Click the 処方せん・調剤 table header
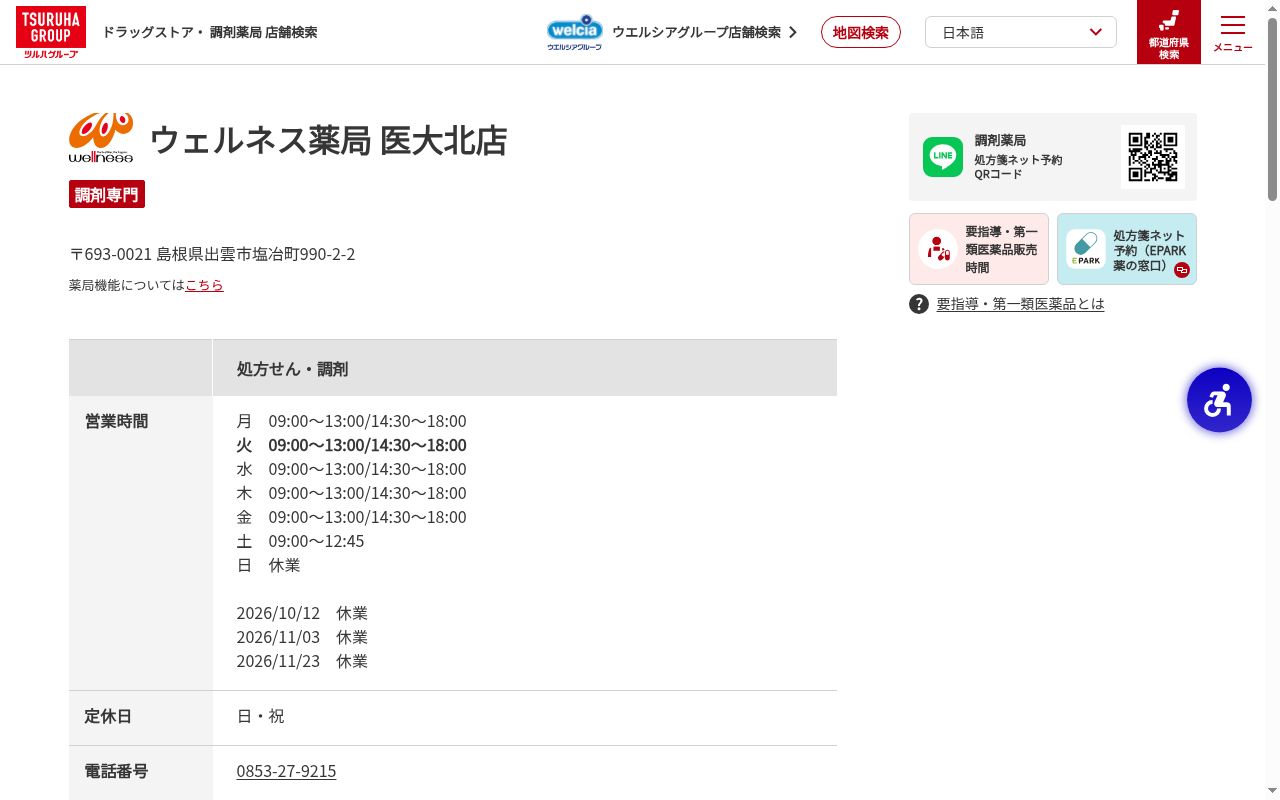Image resolution: width=1280 pixels, height=800 pixels. 525,368
